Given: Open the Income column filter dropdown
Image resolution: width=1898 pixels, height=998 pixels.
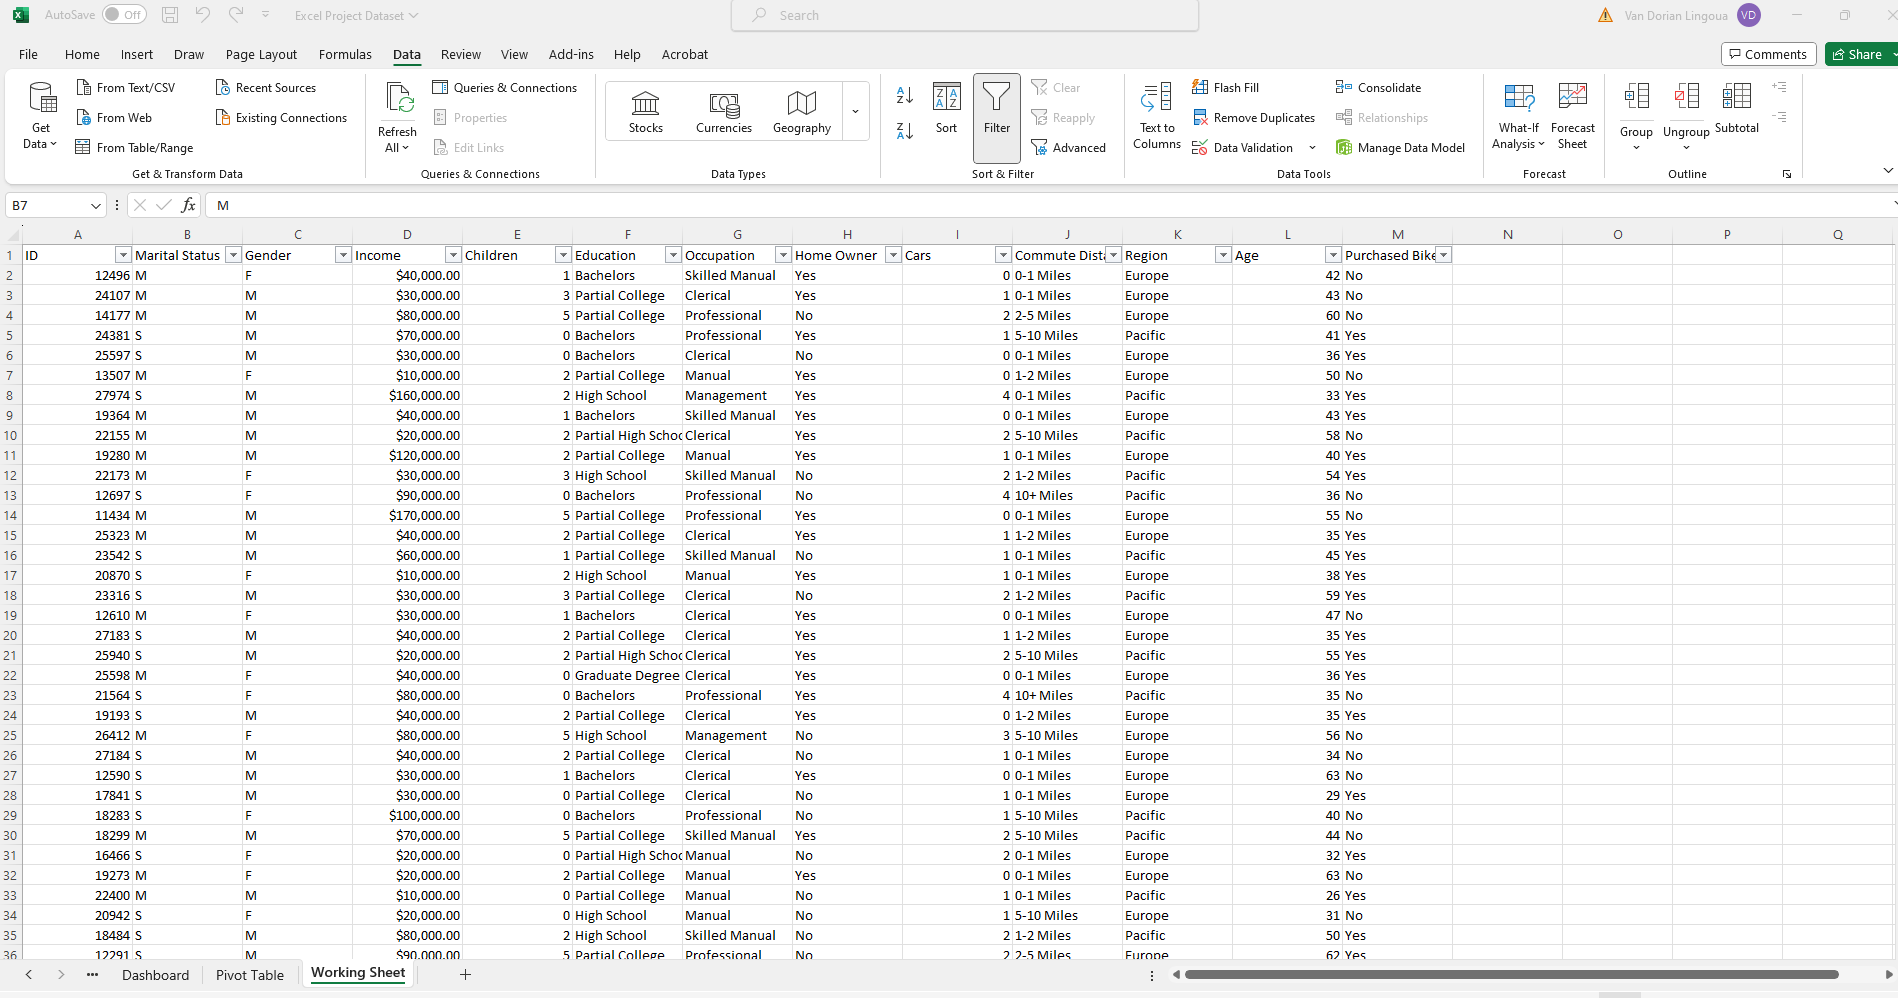Looking at the screenshot, I should 453,255.
